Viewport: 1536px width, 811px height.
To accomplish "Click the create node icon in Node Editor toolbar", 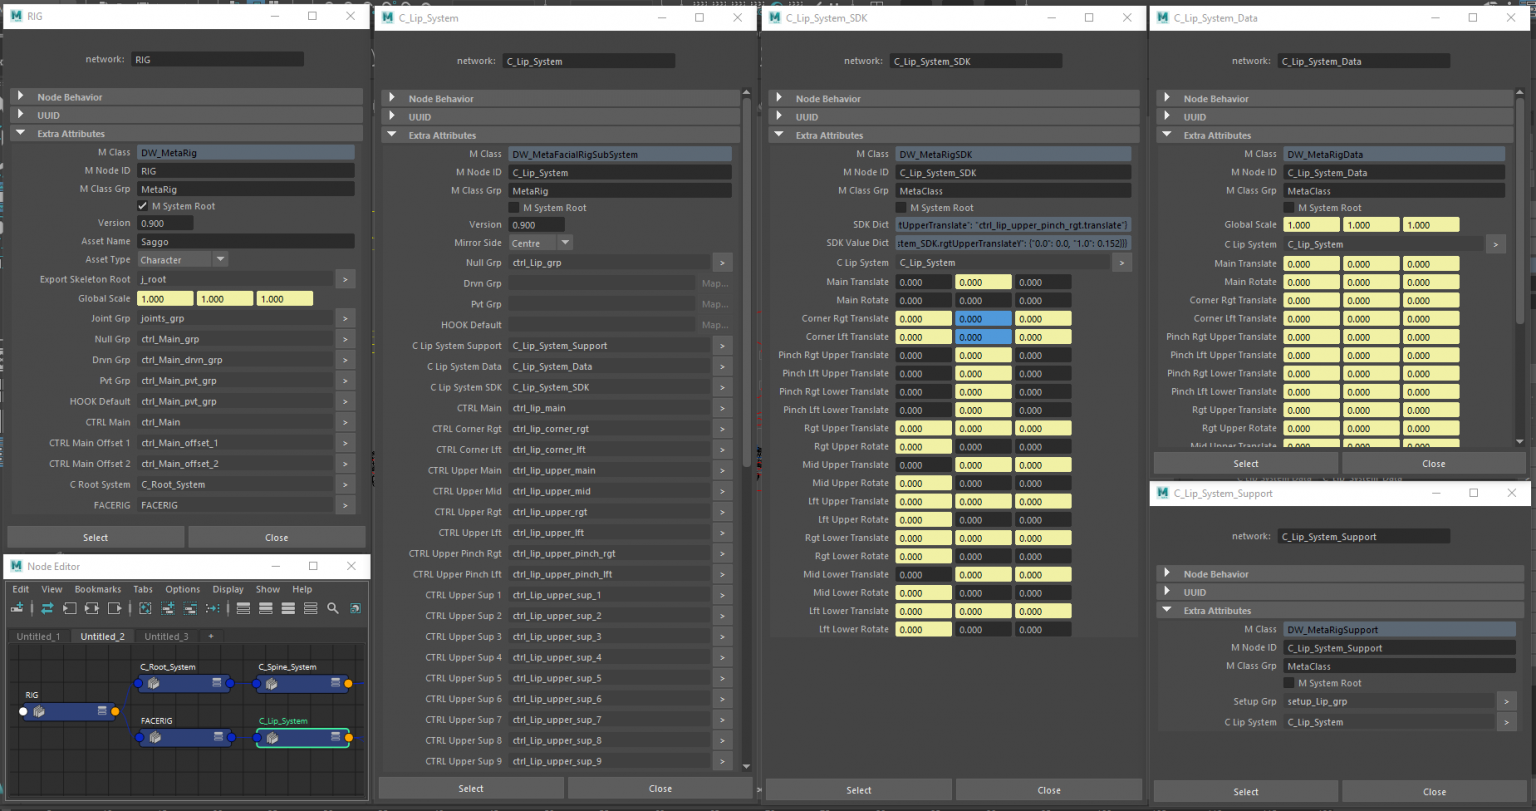I will (17, 608).
